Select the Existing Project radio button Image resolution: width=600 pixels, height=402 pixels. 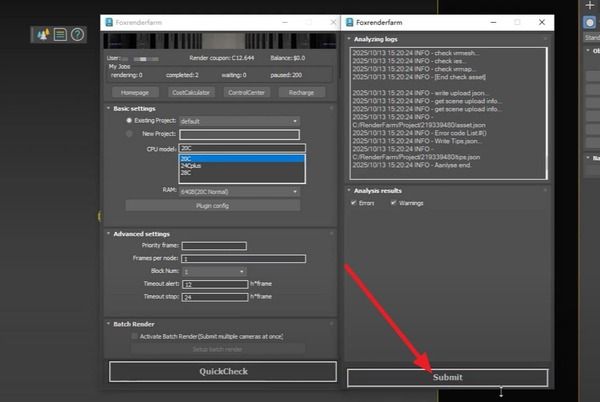(128, 120)
